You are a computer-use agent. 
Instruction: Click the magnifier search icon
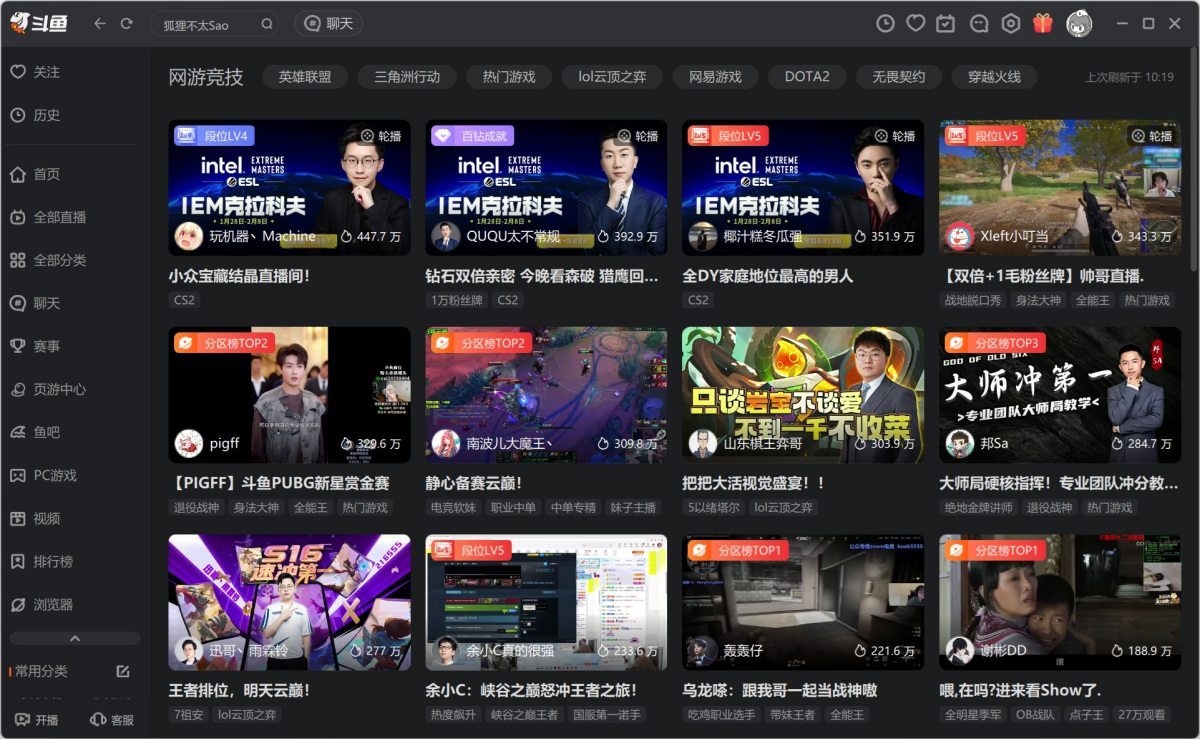[x=267, y=24]
